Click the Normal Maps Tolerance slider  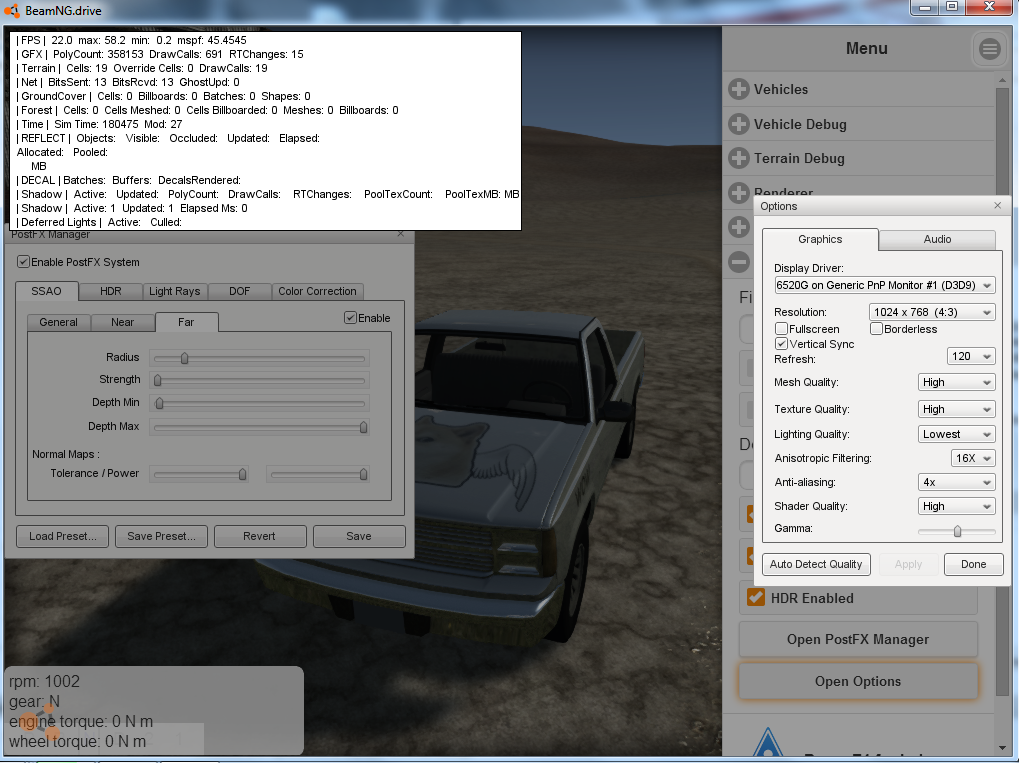pyautogui.click(x=199, y=474)
